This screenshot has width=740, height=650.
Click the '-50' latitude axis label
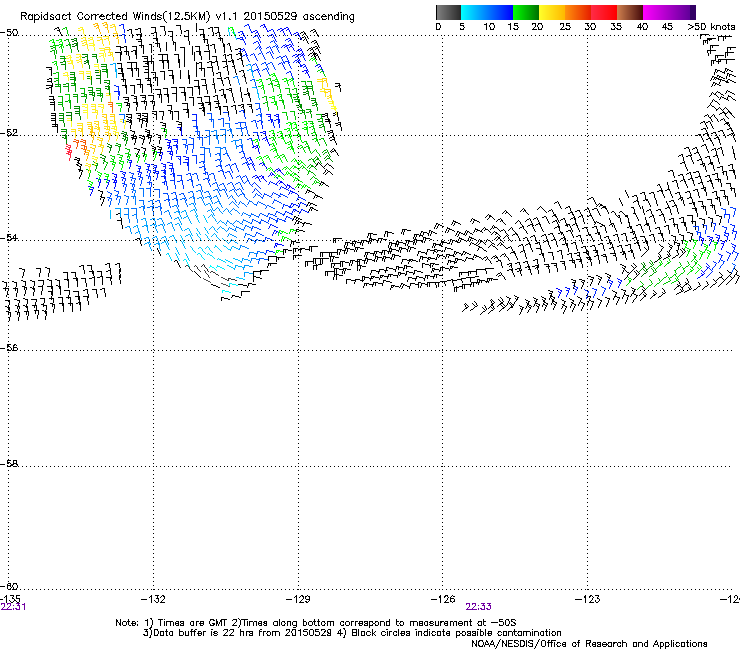click(9, 33)
